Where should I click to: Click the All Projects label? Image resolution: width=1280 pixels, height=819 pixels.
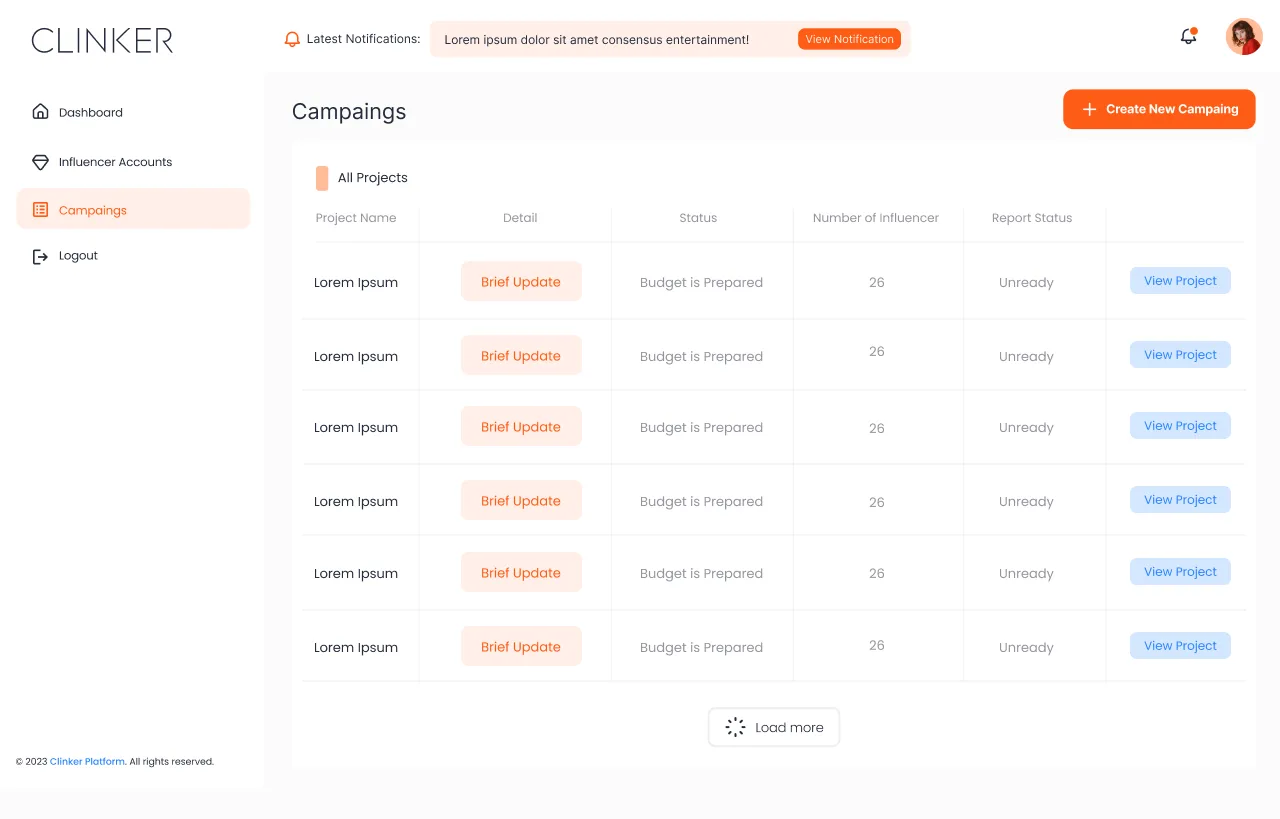(373, 178)
